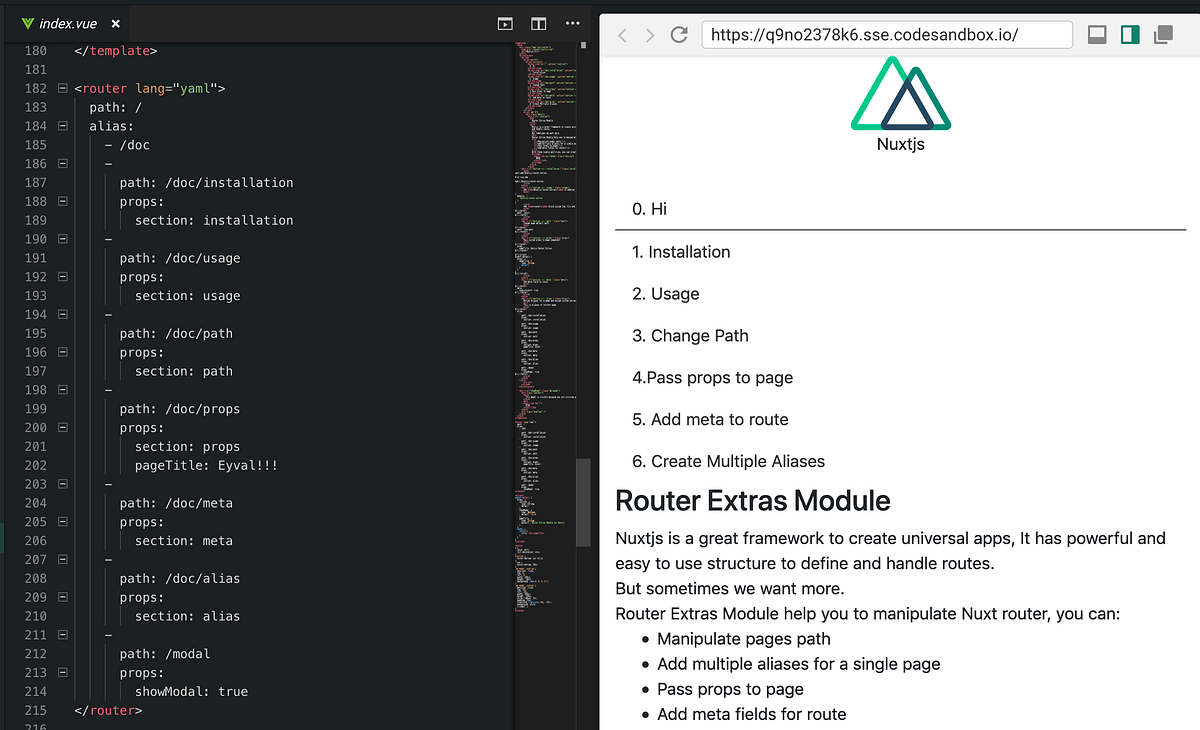Screen dimensions: 1200x730
Task: Click the '6. Create Multiple Aliases' link
Action: coord(738,461)
